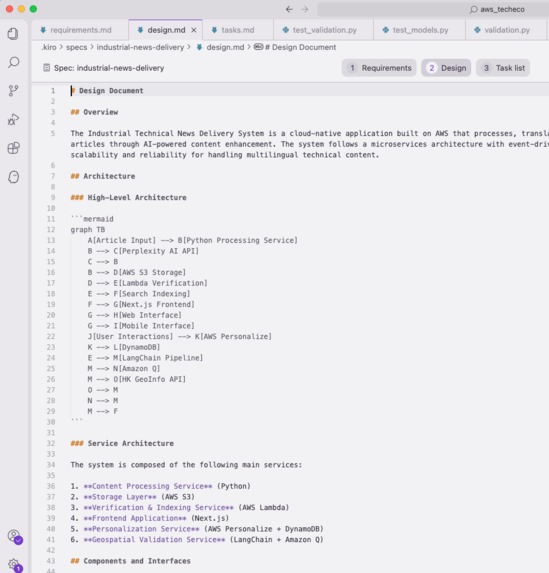Image resolution: width=549 pixels, height=573 pixels.
Task: Click '## Components and Interfaces' heading
Action: (130, 561)
